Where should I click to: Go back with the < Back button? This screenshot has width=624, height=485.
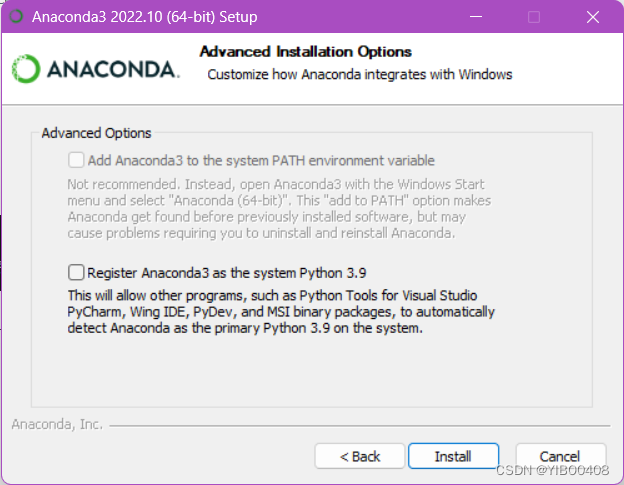coord(360,456)
